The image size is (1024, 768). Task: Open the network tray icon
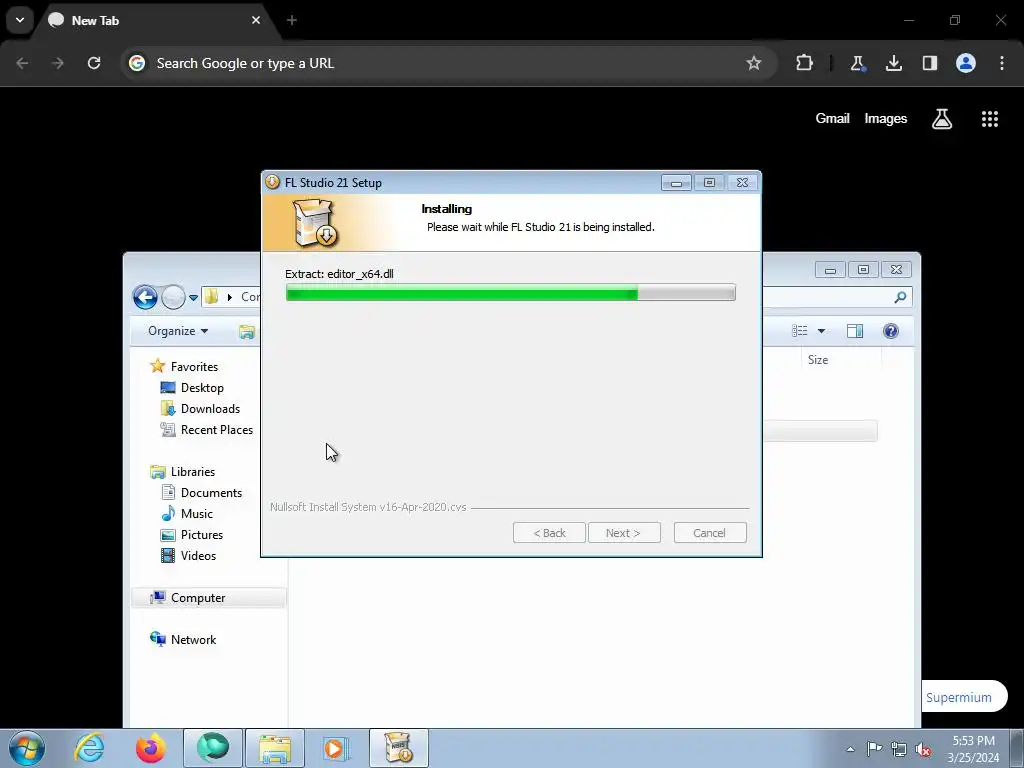[x=899, y=749]
